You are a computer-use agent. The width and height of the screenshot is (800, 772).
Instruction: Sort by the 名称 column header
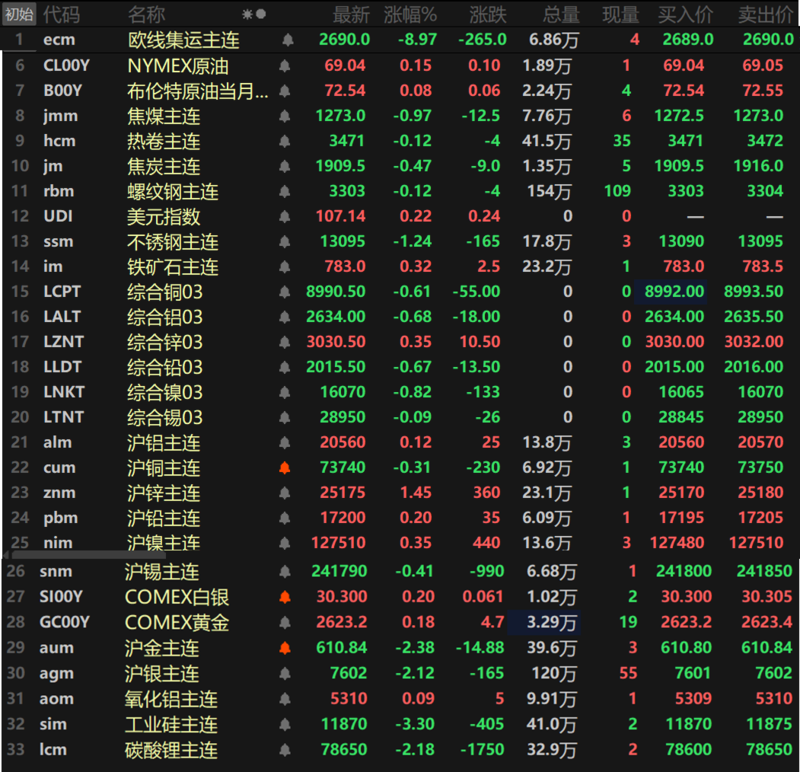(x=146, y=15)
